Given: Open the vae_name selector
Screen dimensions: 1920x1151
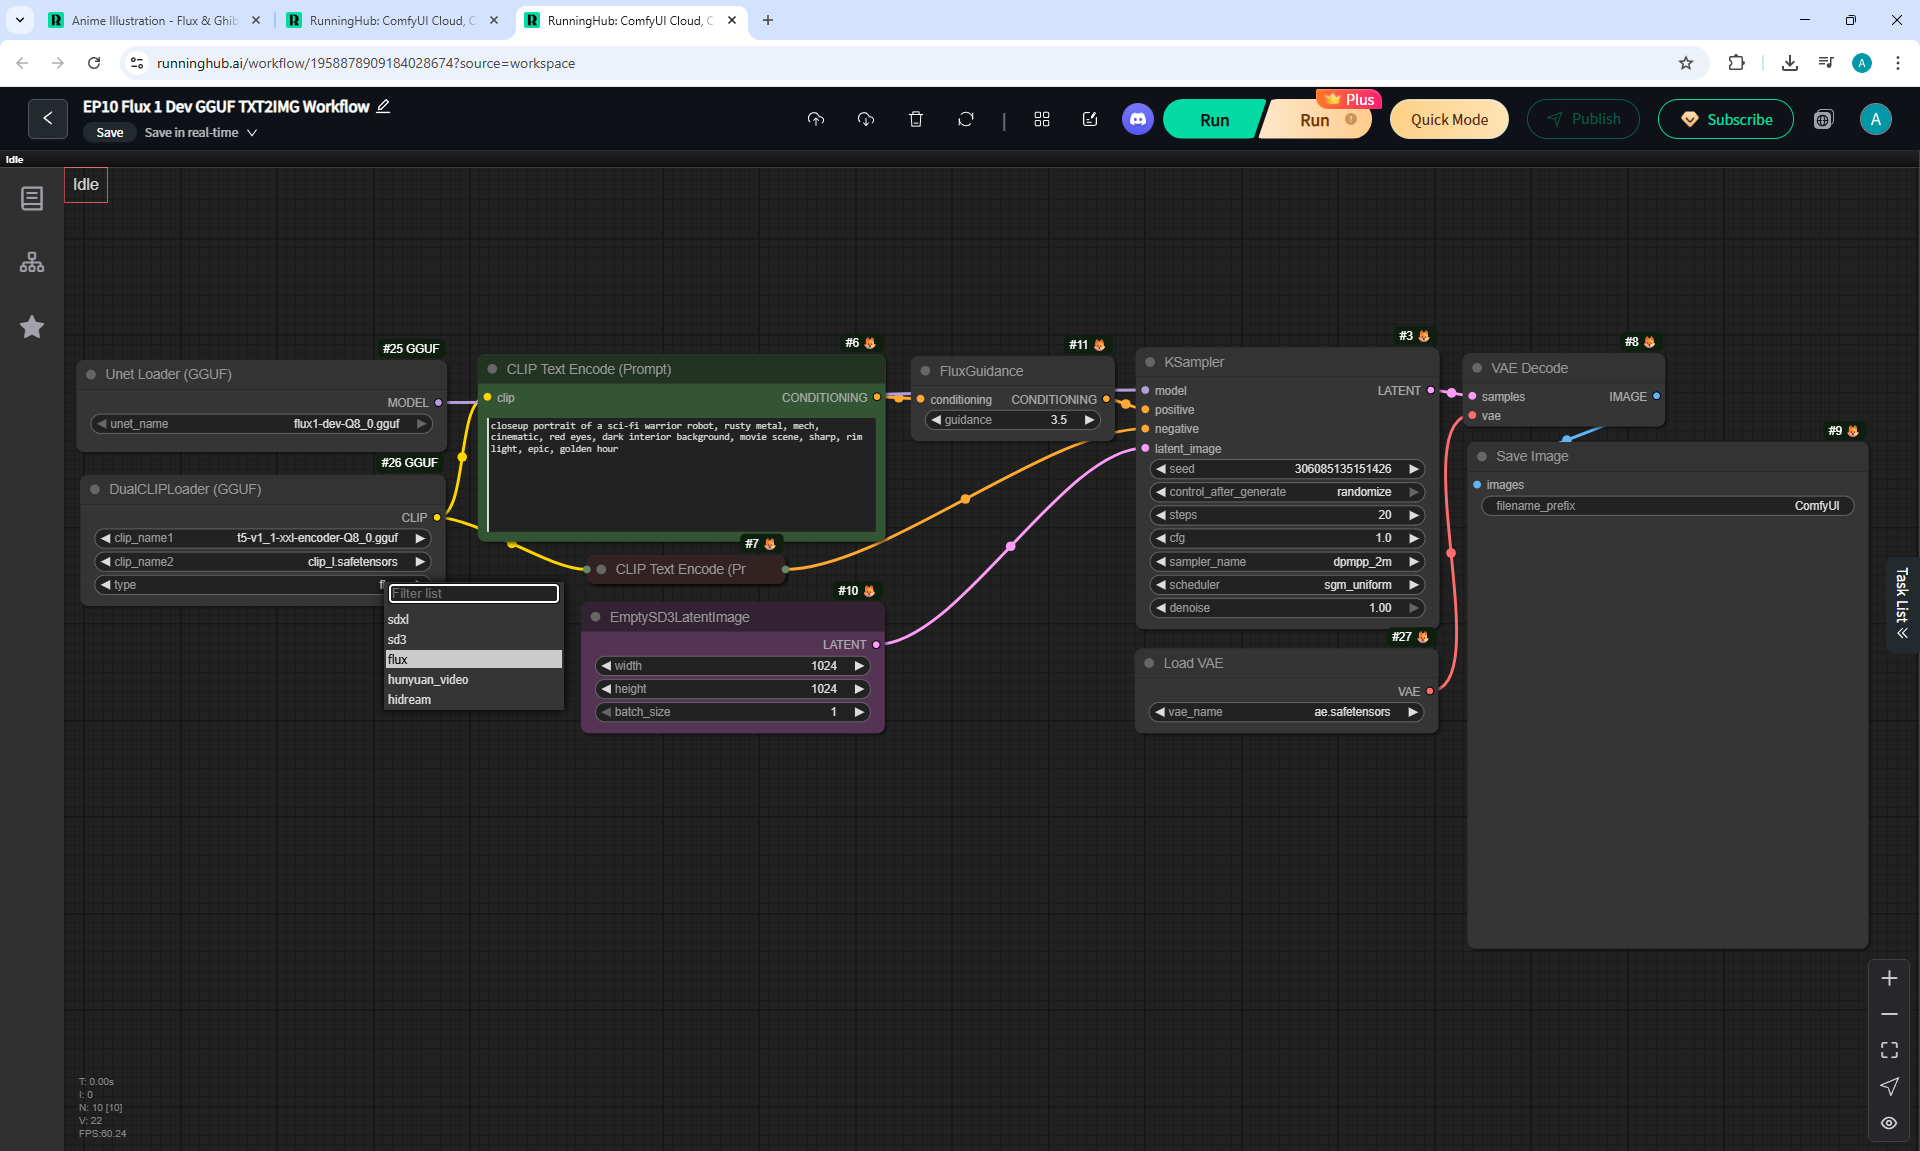Looking at the screenshot, I should [x=1286, y=712].
